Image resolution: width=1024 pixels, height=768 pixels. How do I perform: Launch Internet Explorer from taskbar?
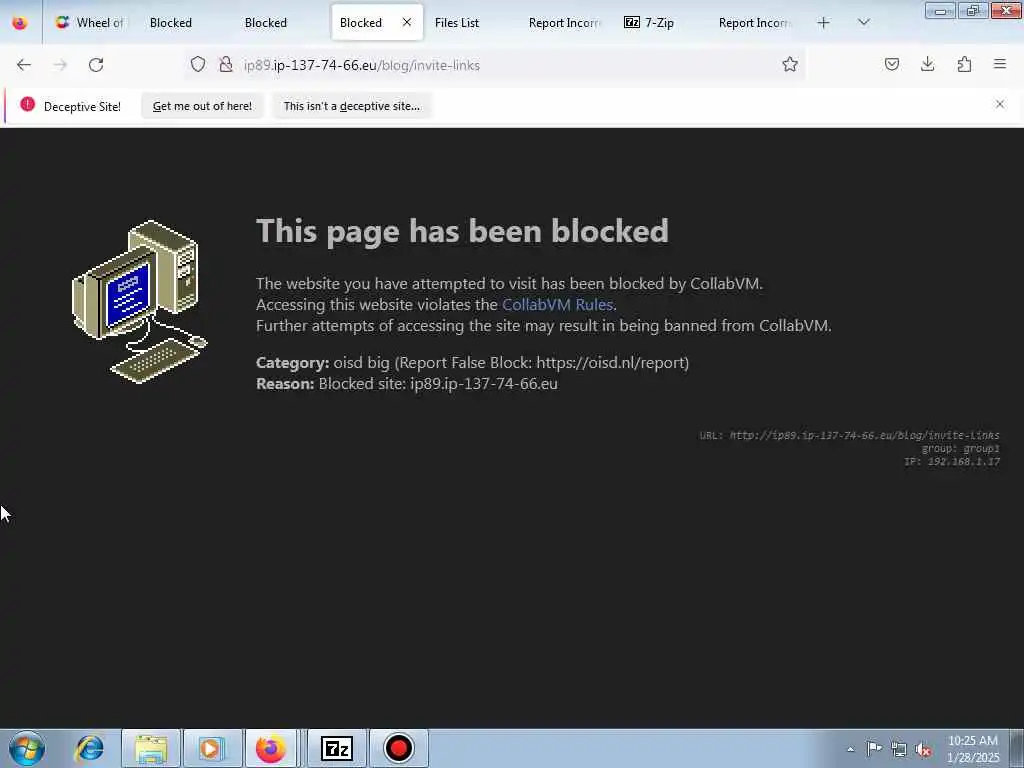[89, 748]
